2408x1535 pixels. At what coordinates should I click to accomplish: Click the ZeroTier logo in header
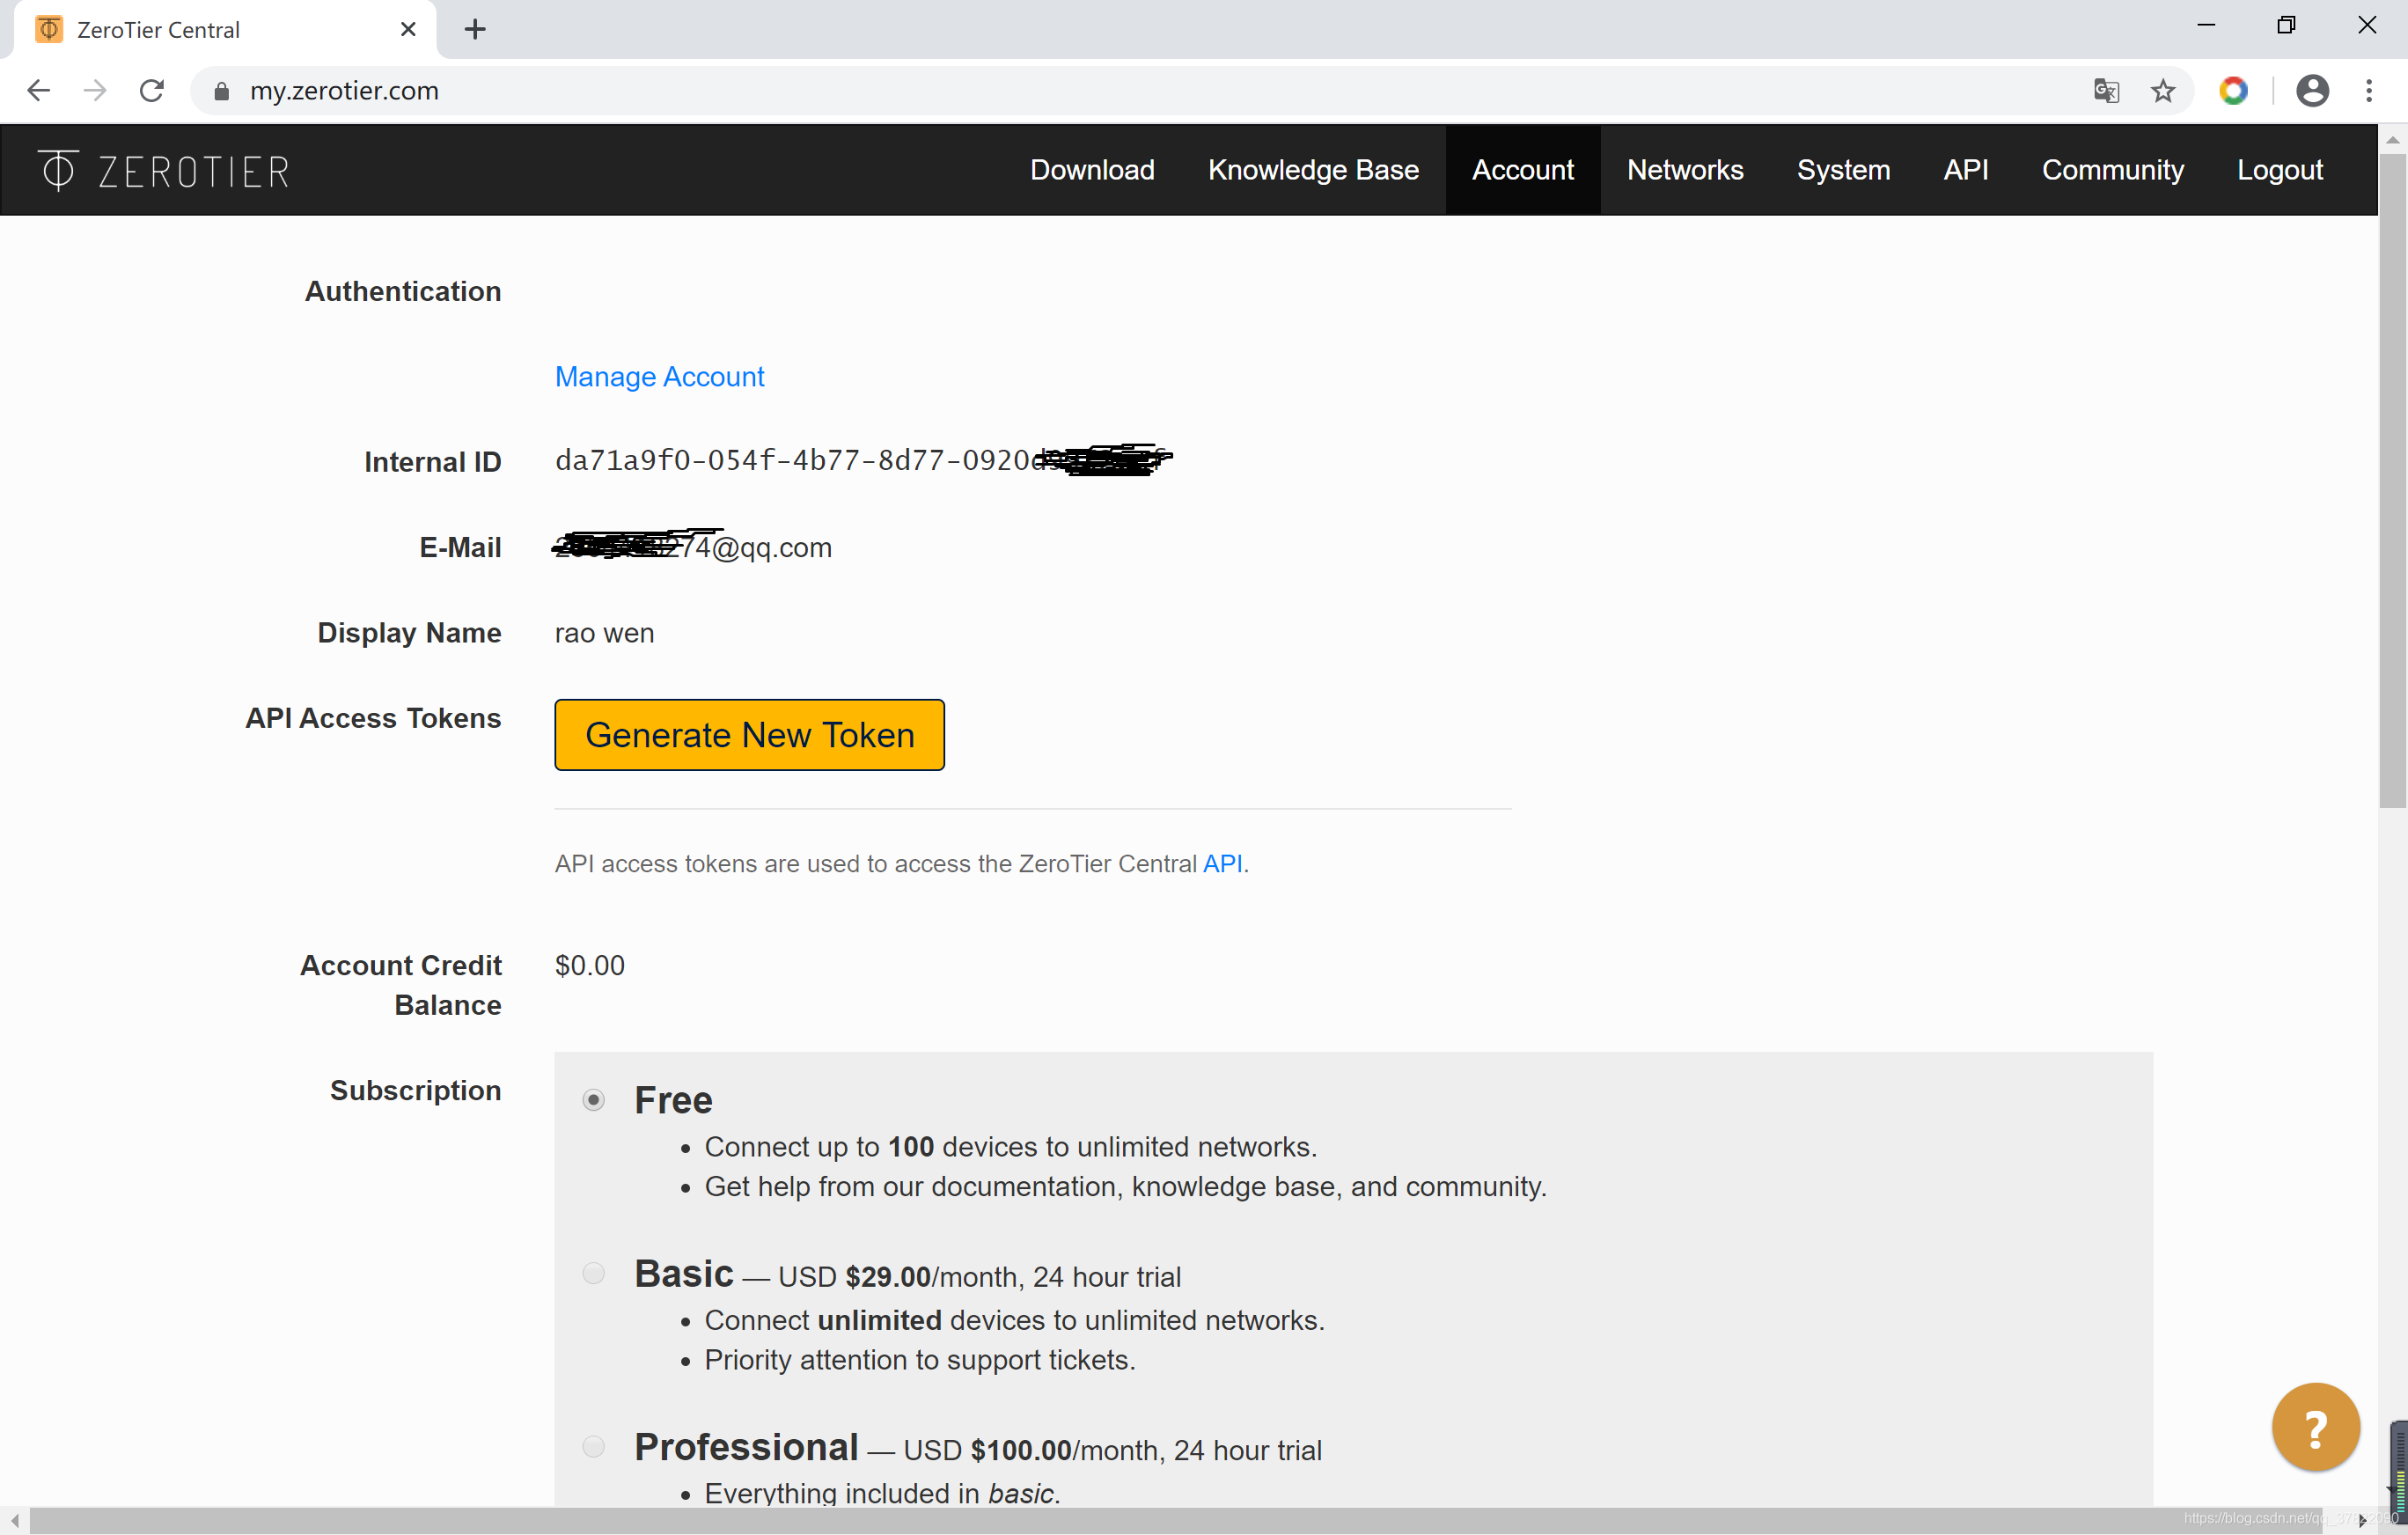(164, 171)
